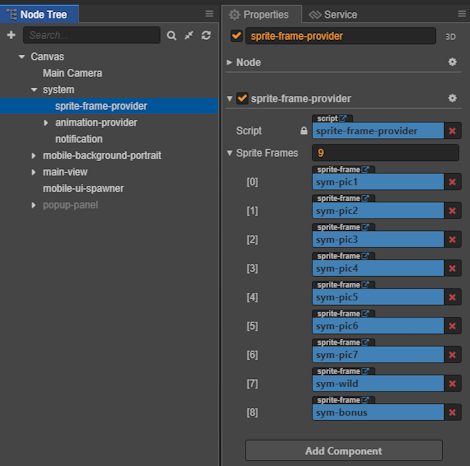Click the Sprite Frames count field
This screenshot has width=470, height=466.
point(385,153)
